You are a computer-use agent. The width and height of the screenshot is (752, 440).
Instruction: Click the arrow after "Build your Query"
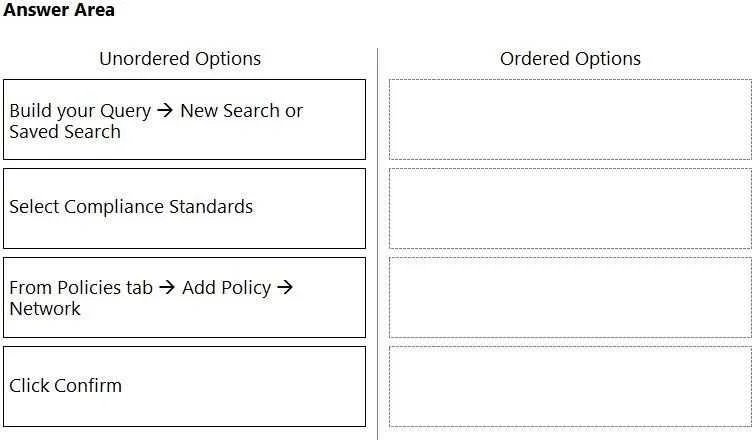tap(165, 111)
